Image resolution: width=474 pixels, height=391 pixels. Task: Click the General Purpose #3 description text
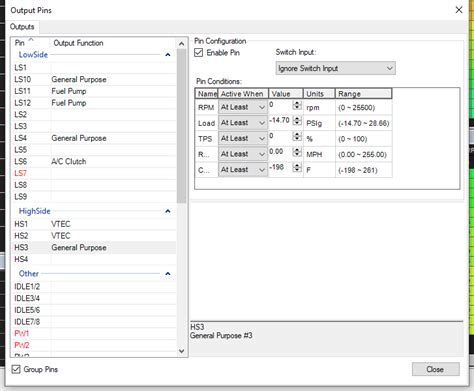click(221, 335)
